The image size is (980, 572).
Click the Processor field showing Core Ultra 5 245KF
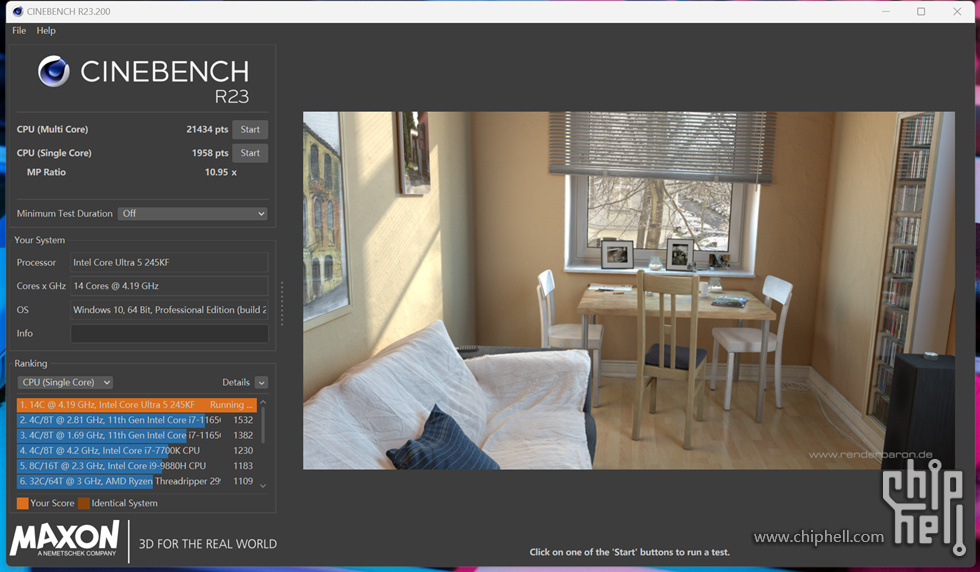pos(169,263)
